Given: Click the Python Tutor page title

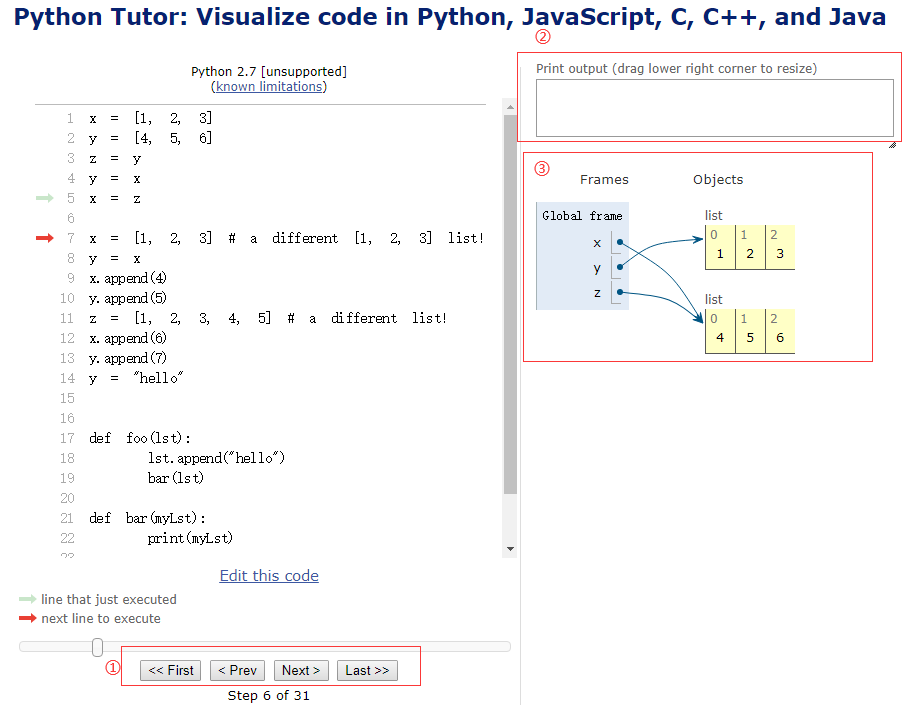Looking at the screenshot, I should point(450,17).
